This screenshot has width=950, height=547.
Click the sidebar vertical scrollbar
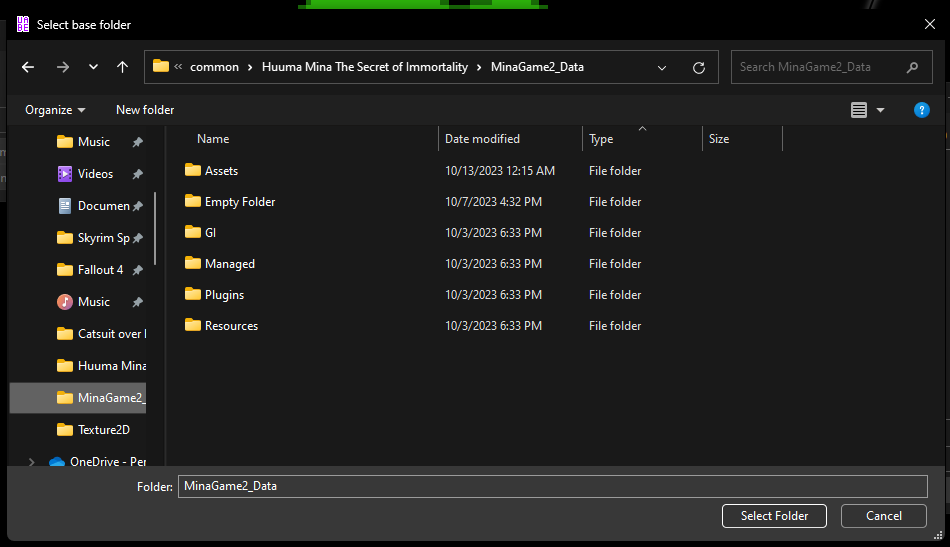(155, 230)
